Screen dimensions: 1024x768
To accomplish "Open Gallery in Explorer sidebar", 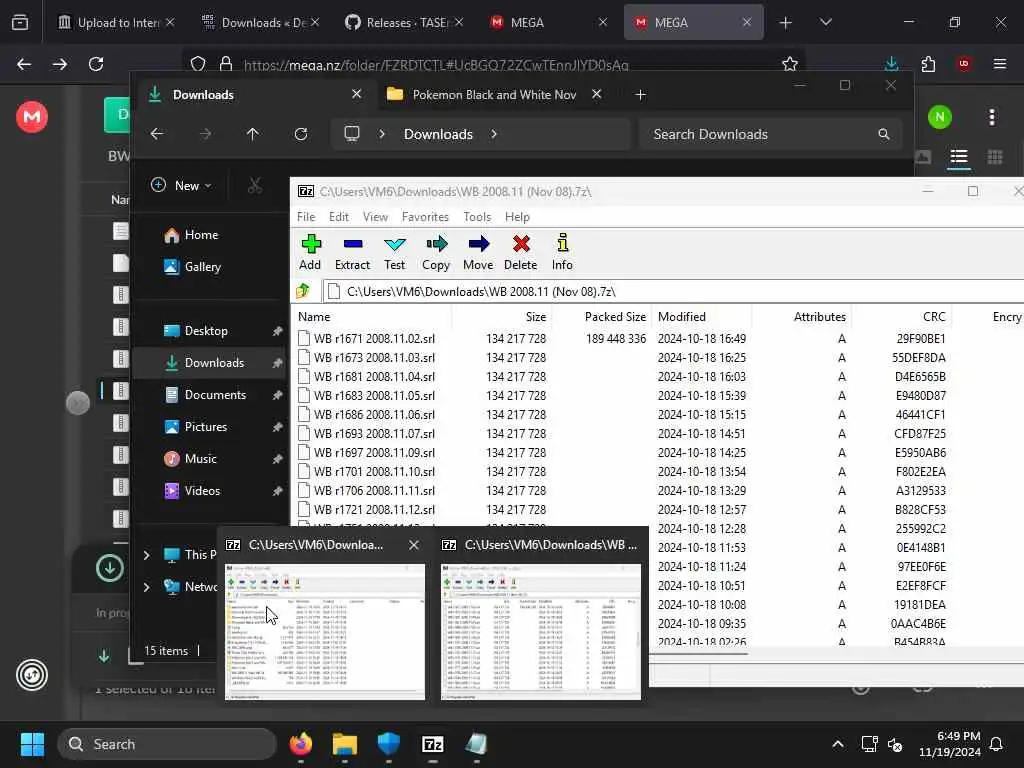I will (x=202, y=266).
